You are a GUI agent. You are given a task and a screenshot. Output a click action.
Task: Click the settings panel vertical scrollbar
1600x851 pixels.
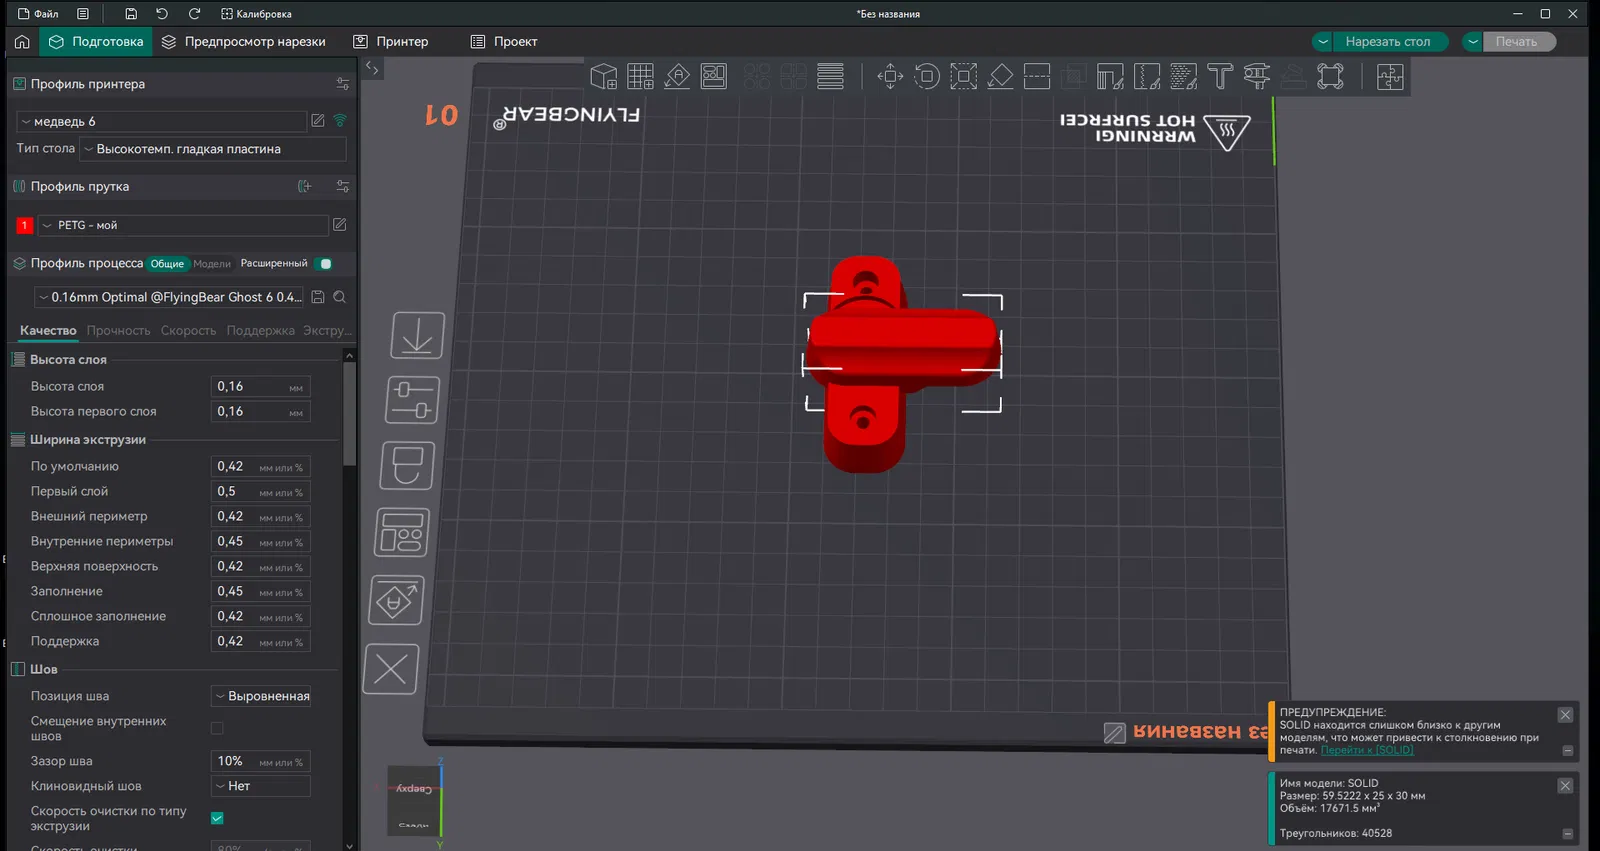tap(349, 414)
